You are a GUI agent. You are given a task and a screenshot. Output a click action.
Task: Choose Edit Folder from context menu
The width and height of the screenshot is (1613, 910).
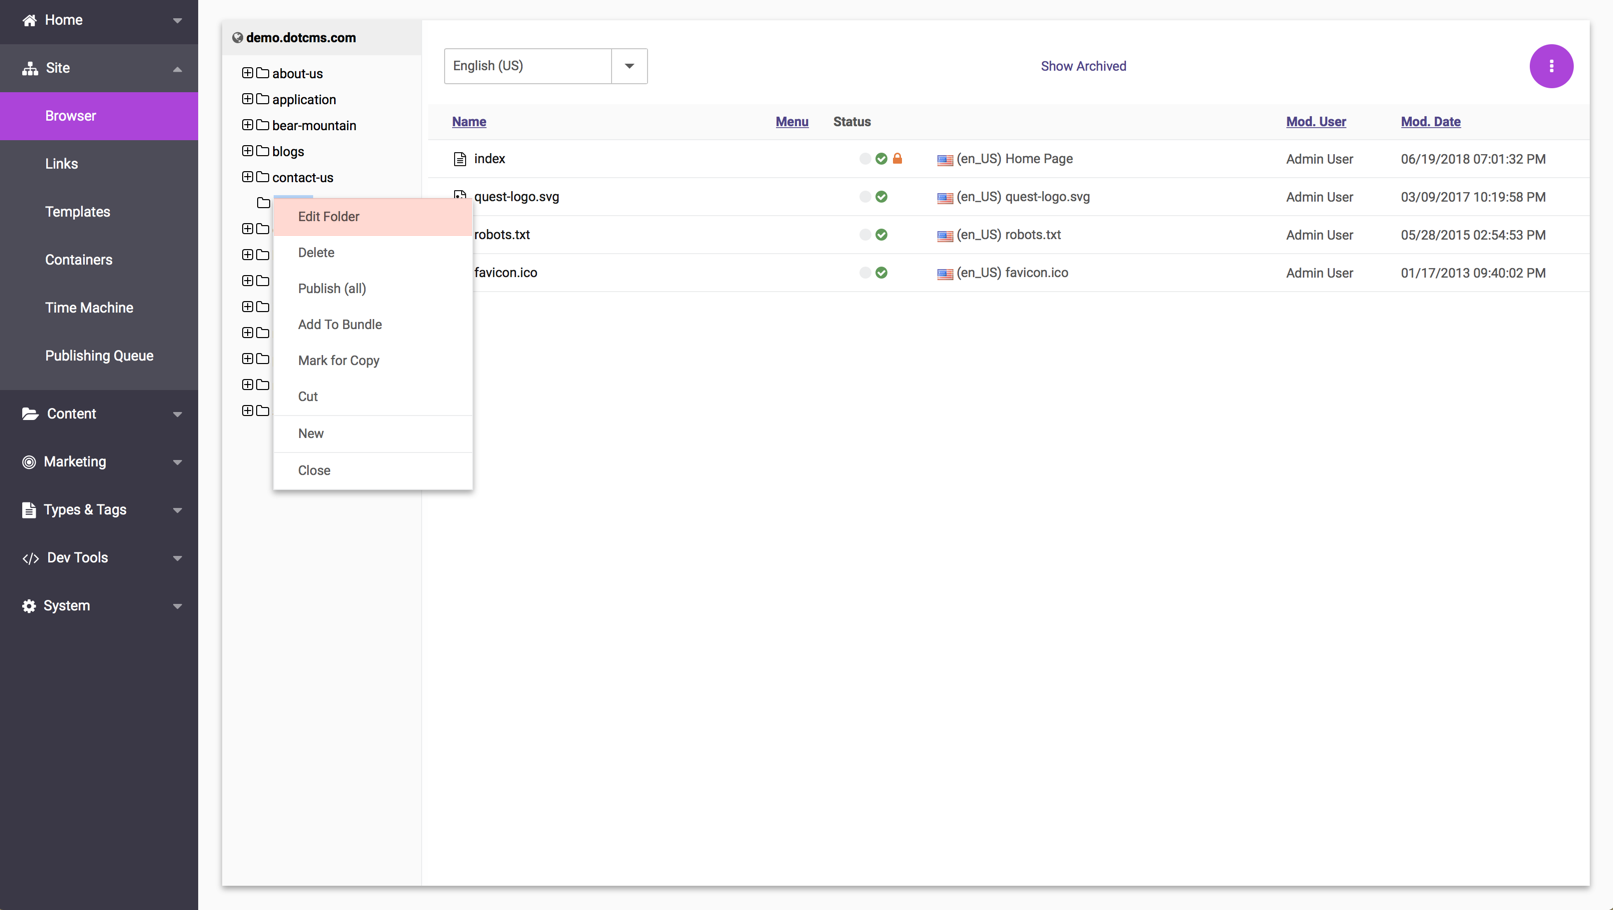click(x=329, y=217)
